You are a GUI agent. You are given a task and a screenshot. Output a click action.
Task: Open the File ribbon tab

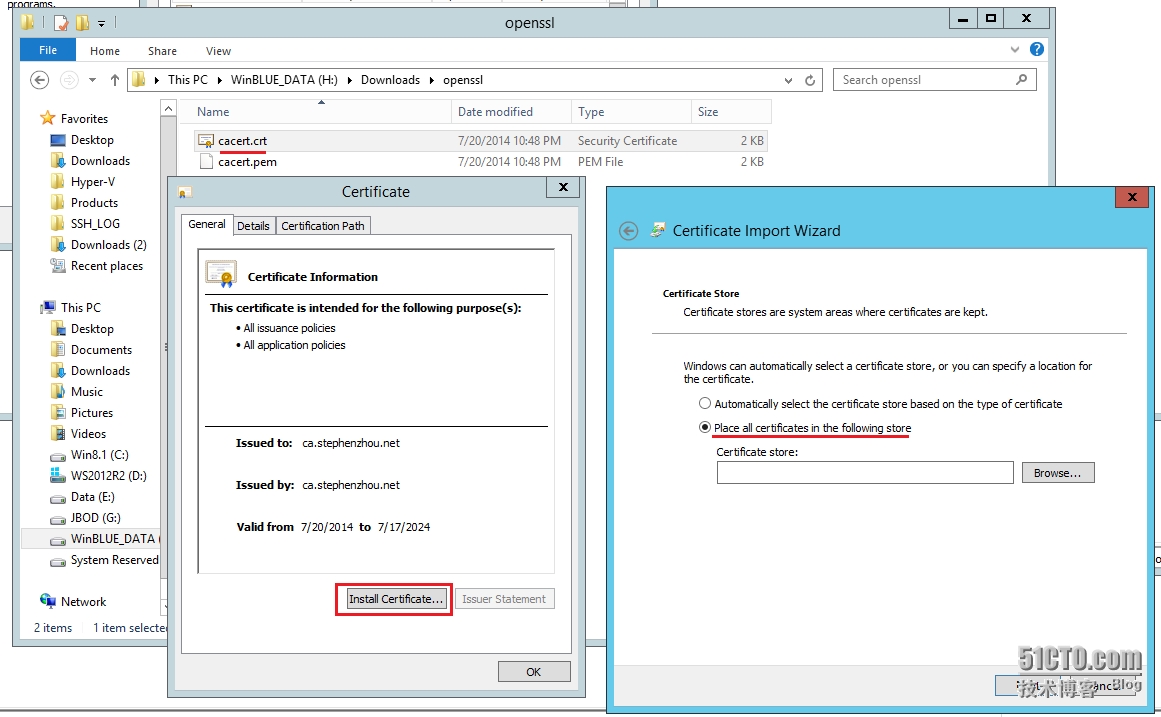pos(48,50)
